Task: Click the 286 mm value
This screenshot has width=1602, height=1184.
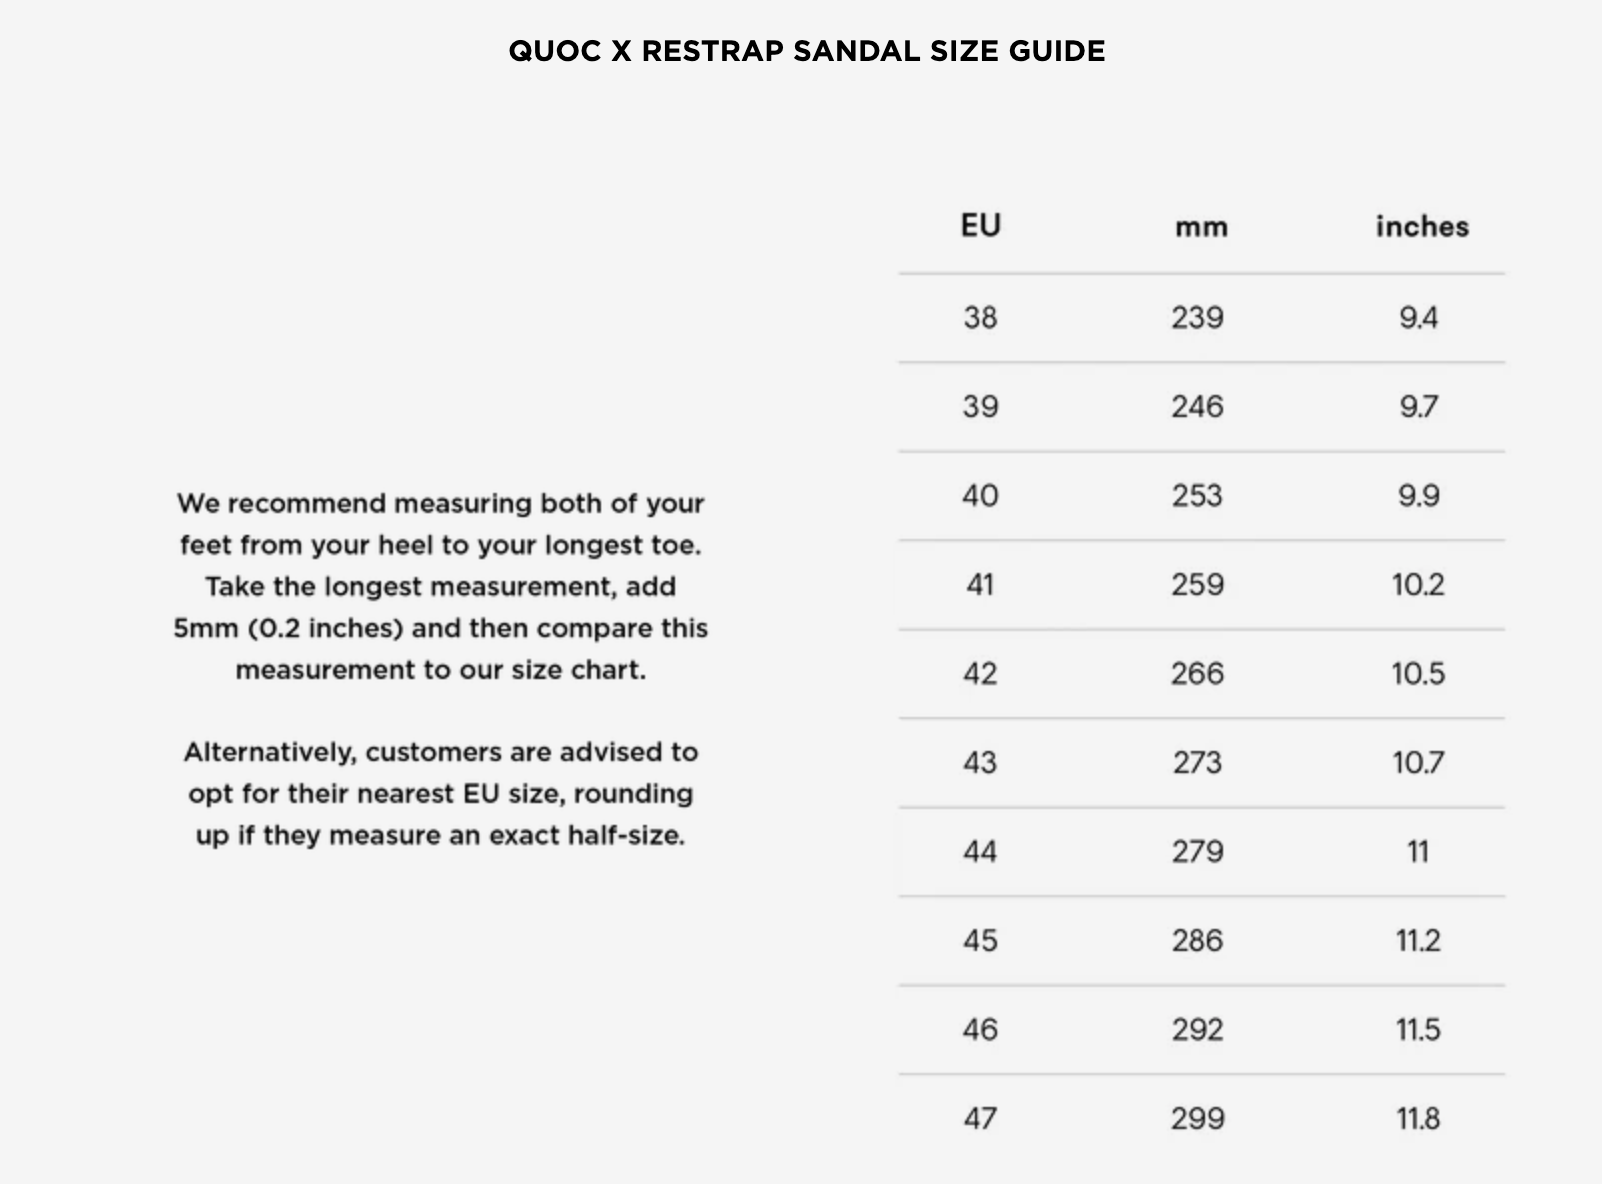Action: [1197, 941]
